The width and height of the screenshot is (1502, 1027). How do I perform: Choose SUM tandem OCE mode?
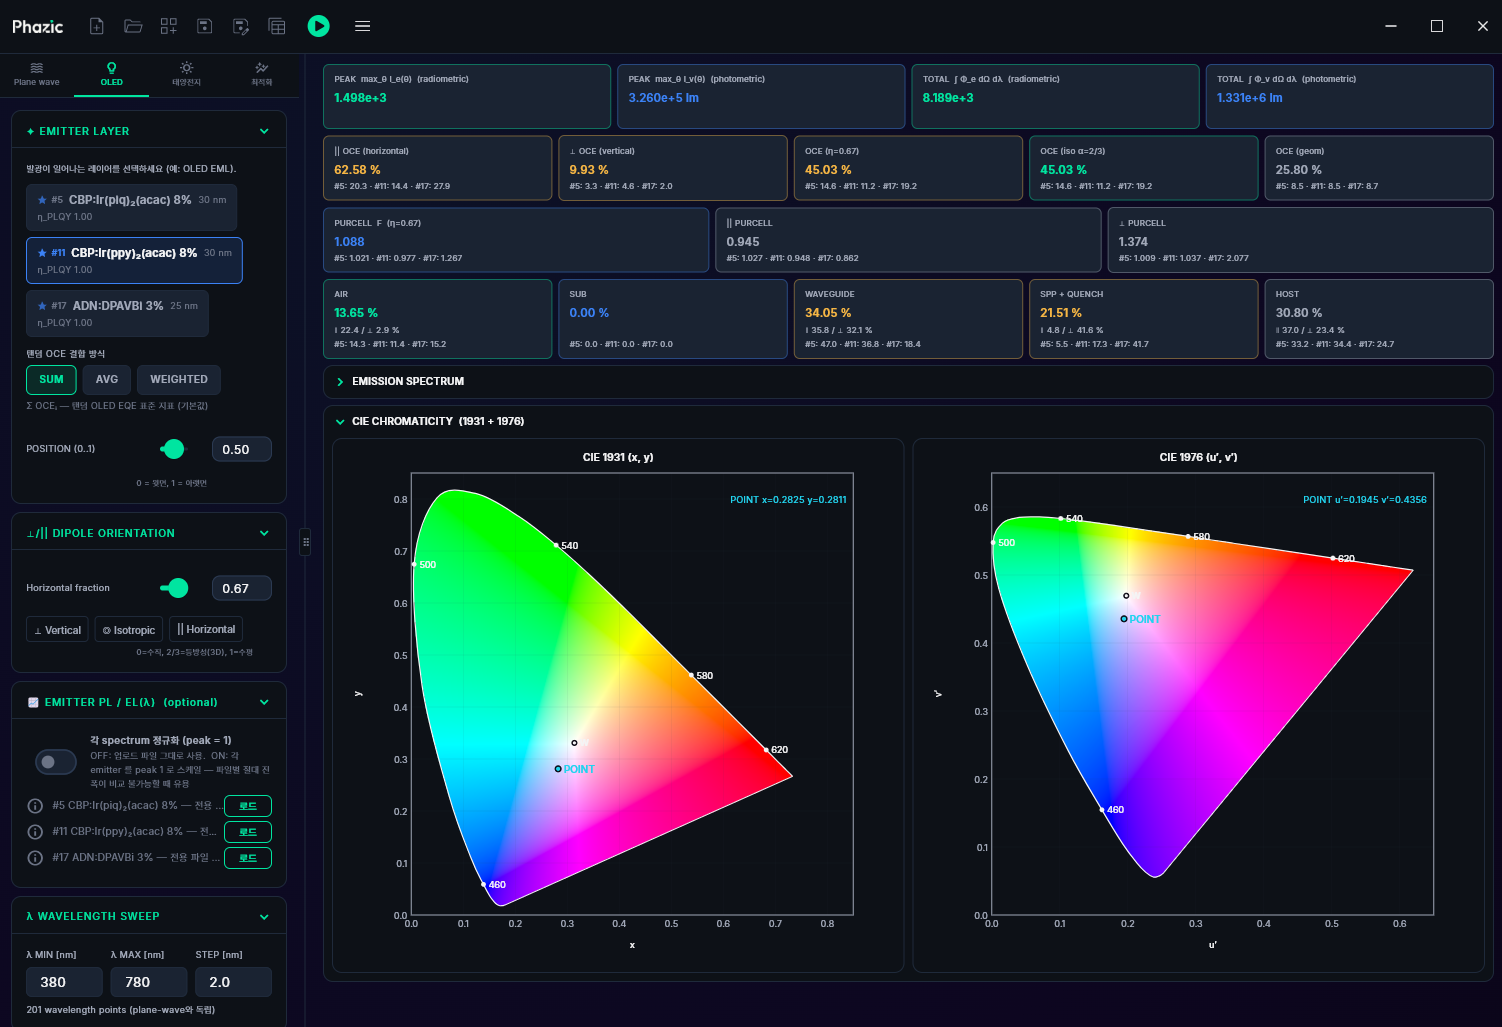52,380
